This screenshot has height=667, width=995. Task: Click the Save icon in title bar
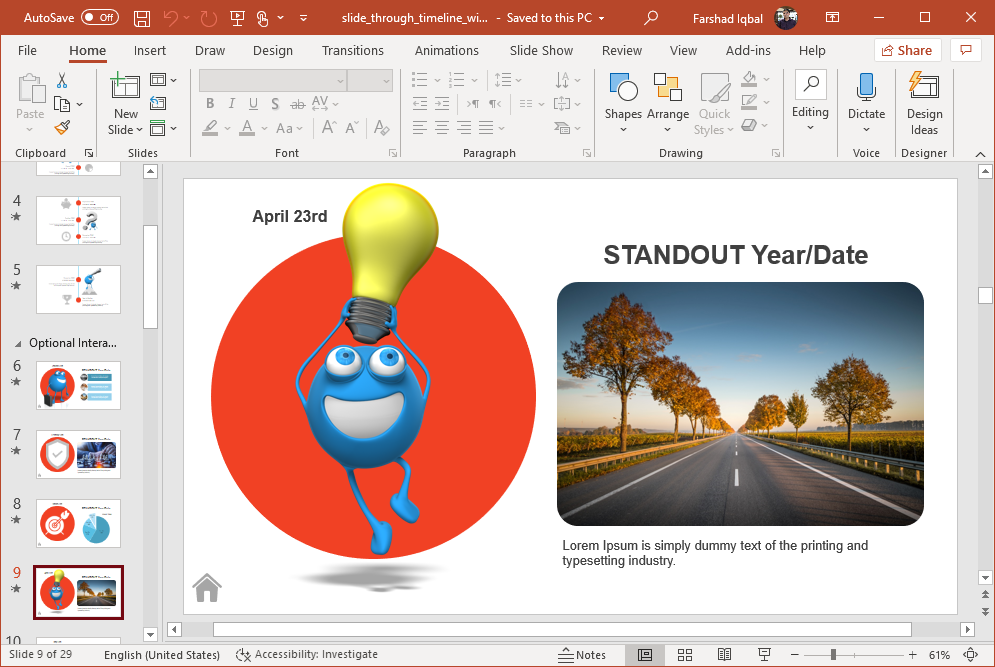click(x=142, y=18)
